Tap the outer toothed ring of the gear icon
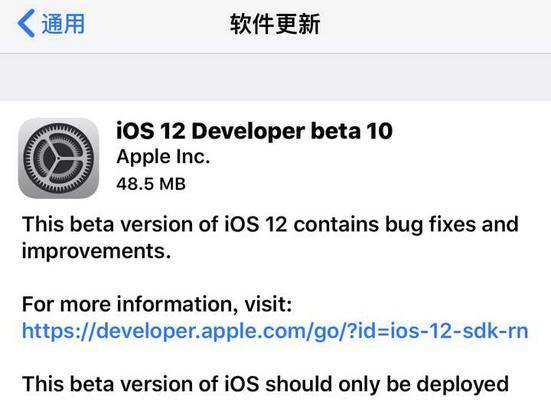551x400 pixels. click(x=59, y=130)
